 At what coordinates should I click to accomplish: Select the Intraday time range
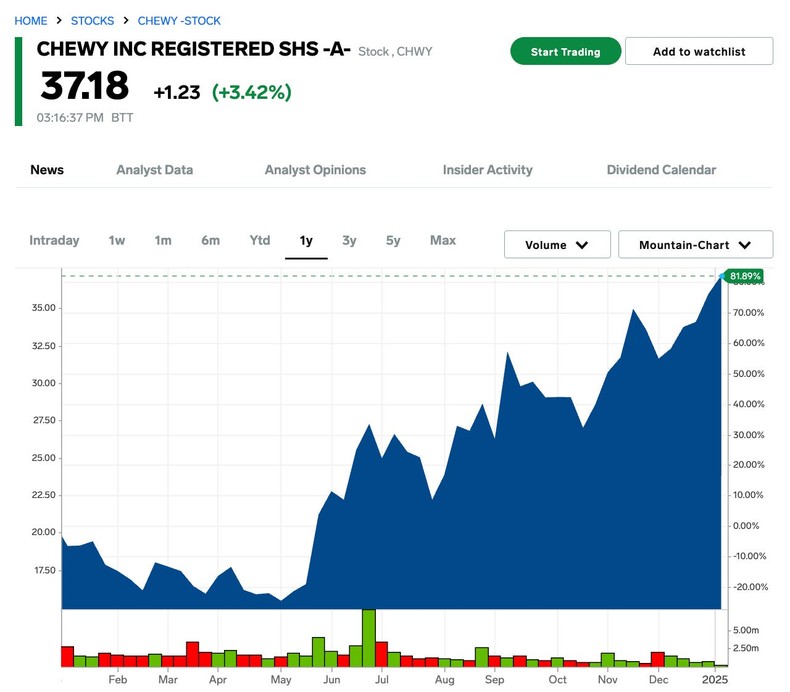(54, 240)
